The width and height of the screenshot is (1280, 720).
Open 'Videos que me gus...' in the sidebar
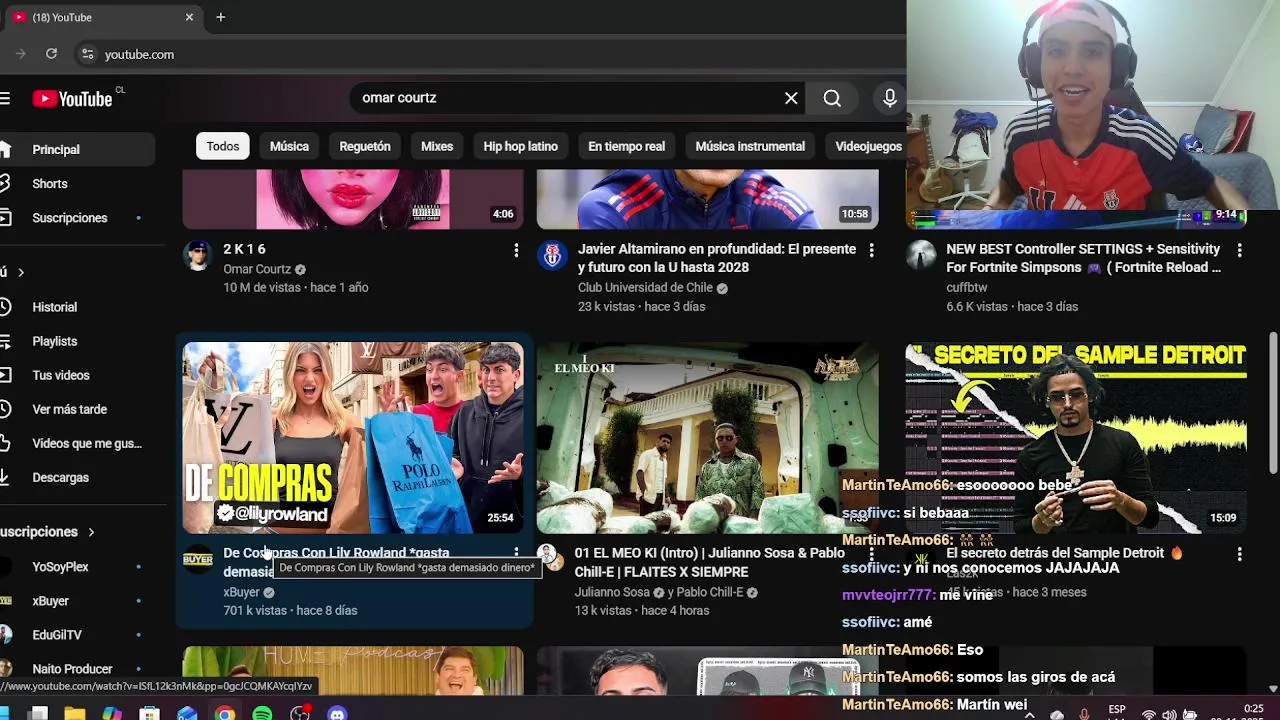[x=77, y=443]
